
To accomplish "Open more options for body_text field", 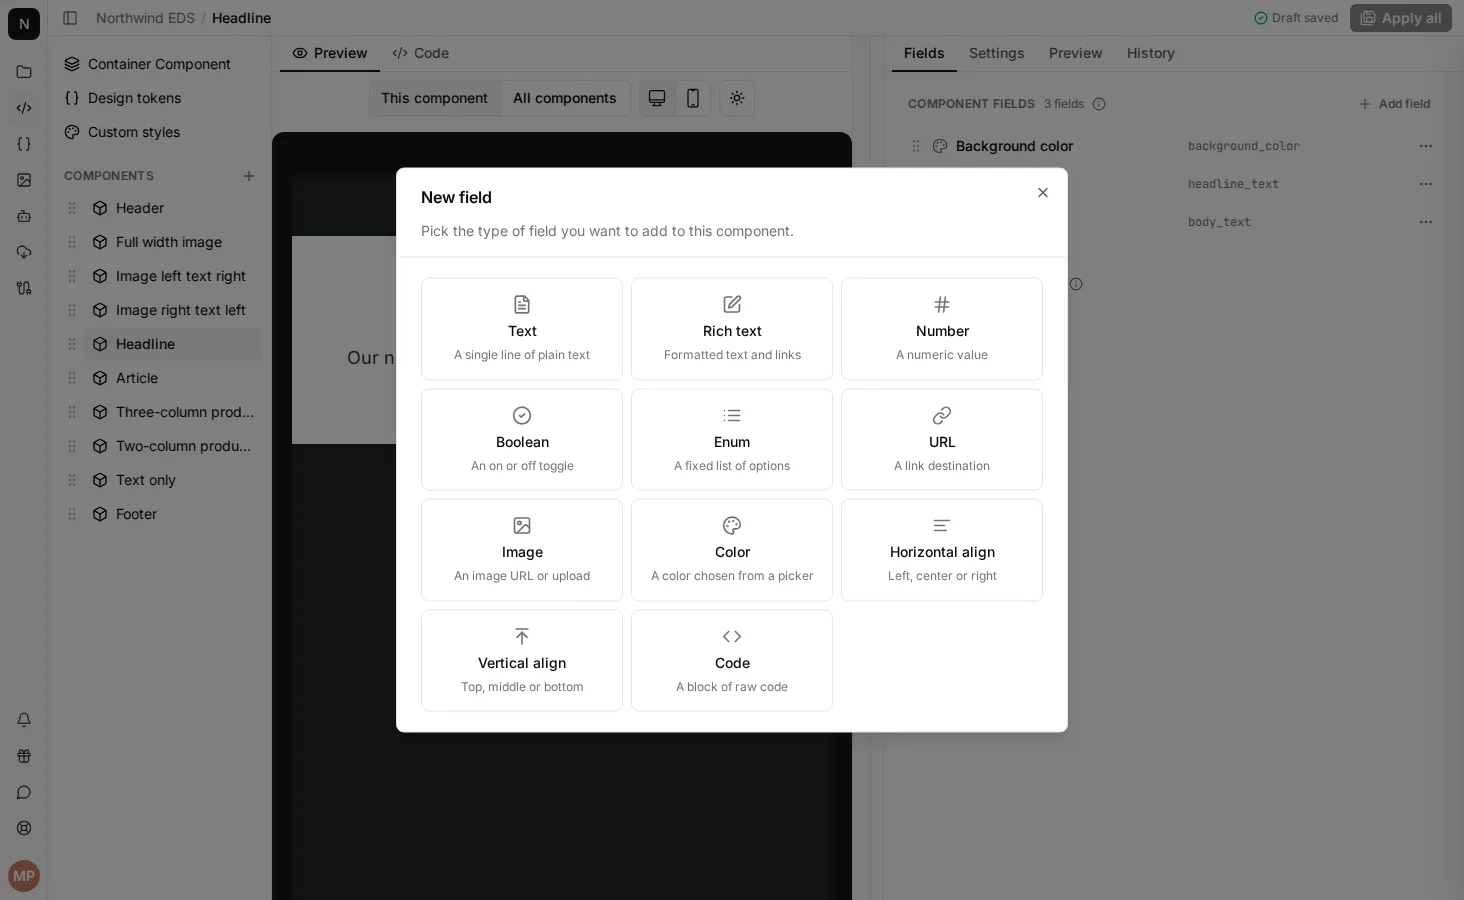I will 1426,222.
